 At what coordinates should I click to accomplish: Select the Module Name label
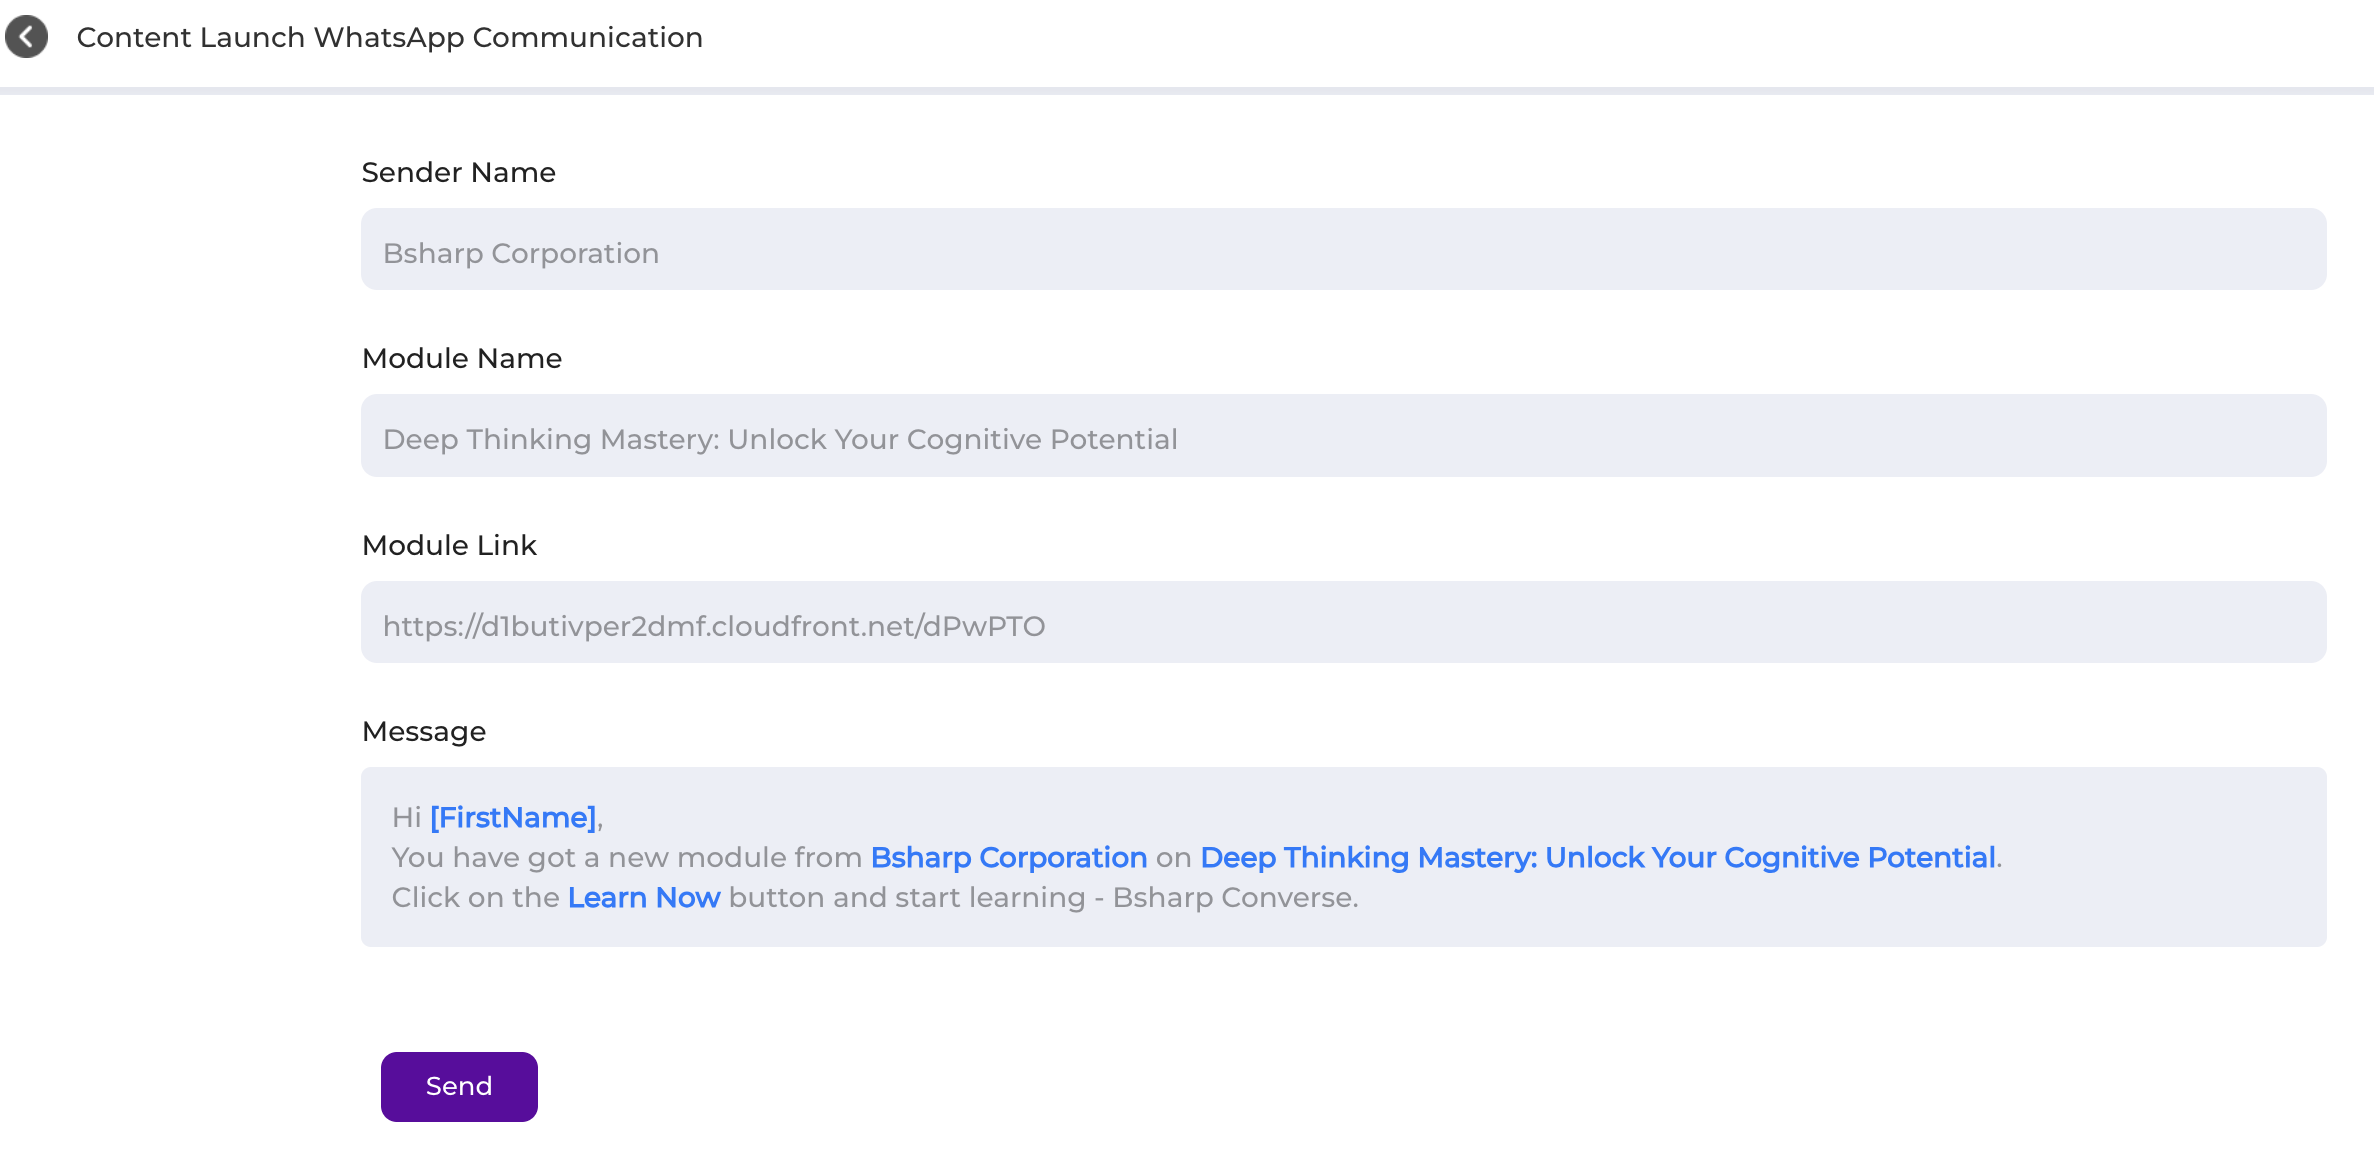462,358
